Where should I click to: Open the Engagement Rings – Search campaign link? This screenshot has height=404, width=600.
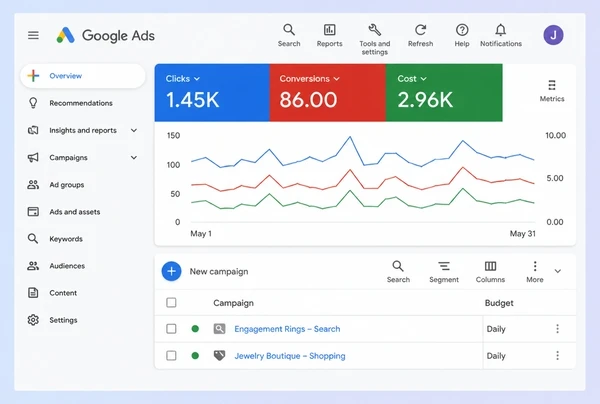pos(287,329)
